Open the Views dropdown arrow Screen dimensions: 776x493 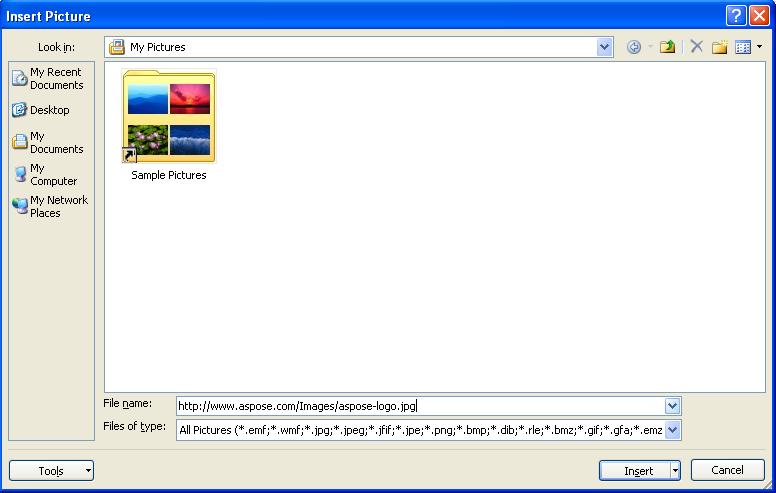click(x=759, y=47)
